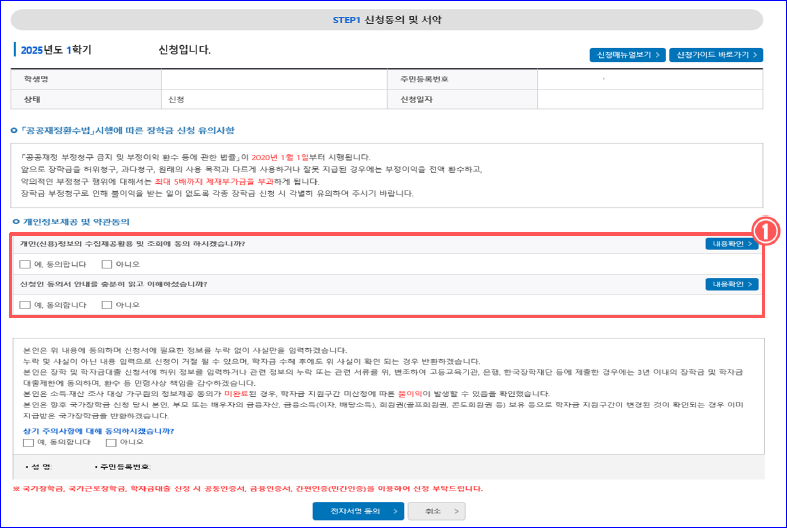787x528 pixels.
Task: Check '아니오' under 상기 주의사항 question
Action: click(111, 442)
